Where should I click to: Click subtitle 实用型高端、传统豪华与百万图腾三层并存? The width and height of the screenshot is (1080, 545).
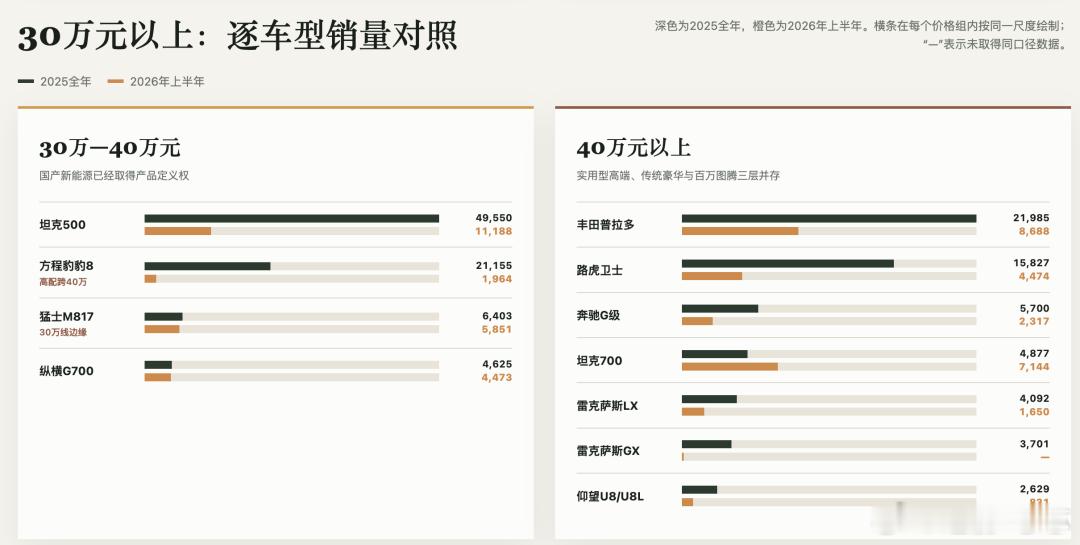click(x=678, y=176)
